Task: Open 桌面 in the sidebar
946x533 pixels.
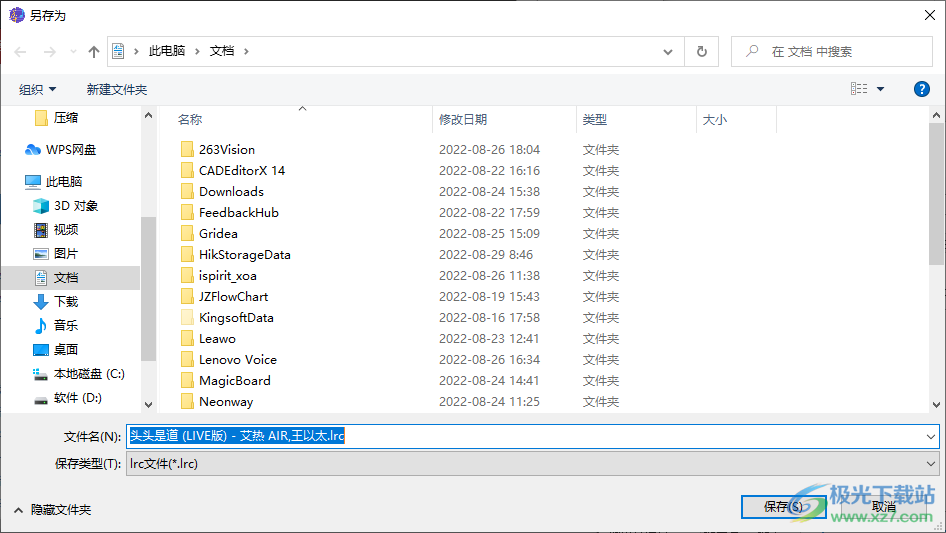Action: tap(57, 349)
